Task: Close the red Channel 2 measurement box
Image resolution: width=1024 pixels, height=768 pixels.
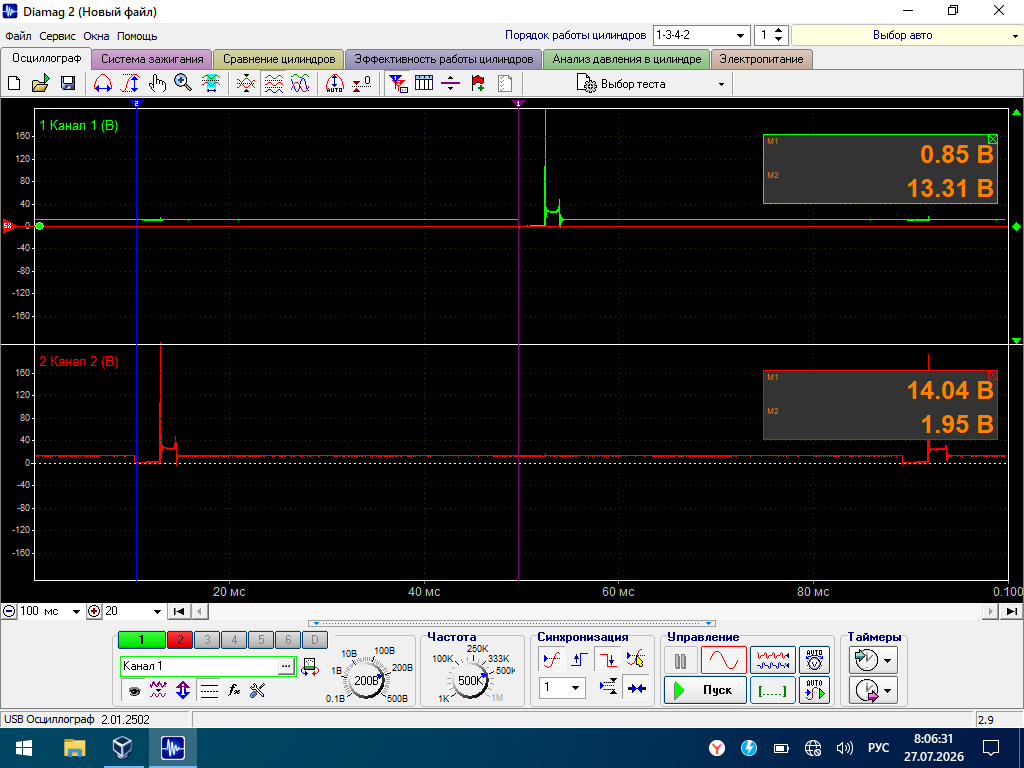Action: 993,375
